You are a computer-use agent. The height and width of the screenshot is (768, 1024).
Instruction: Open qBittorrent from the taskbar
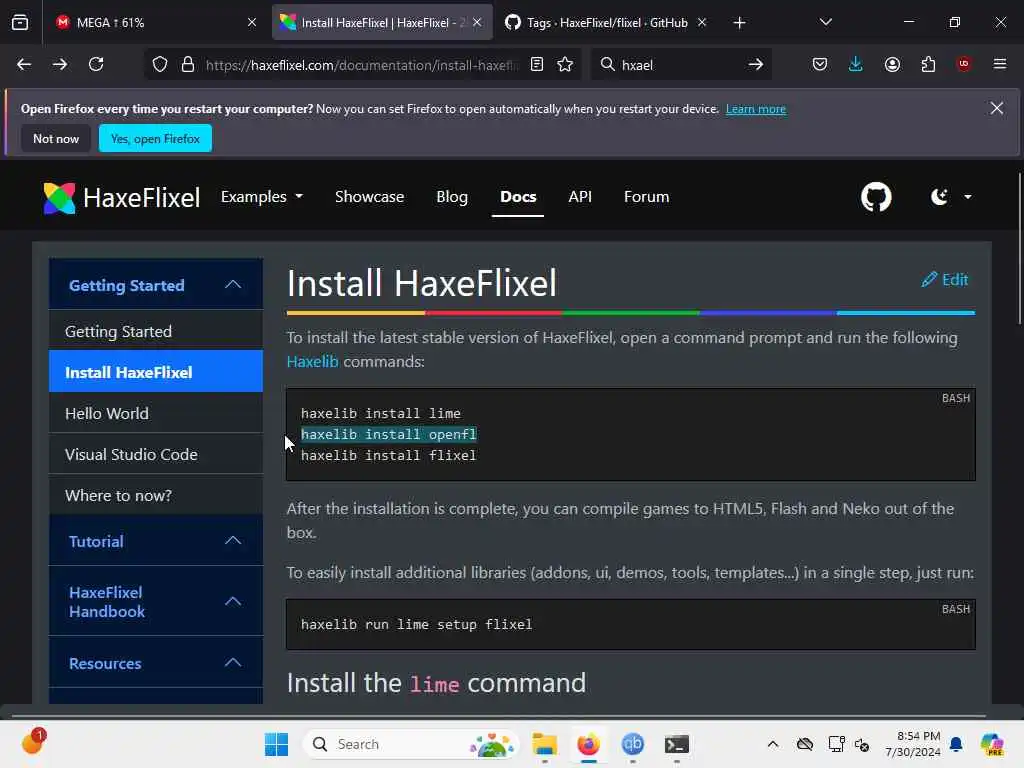pyautogui.click(x=632, y=744)
